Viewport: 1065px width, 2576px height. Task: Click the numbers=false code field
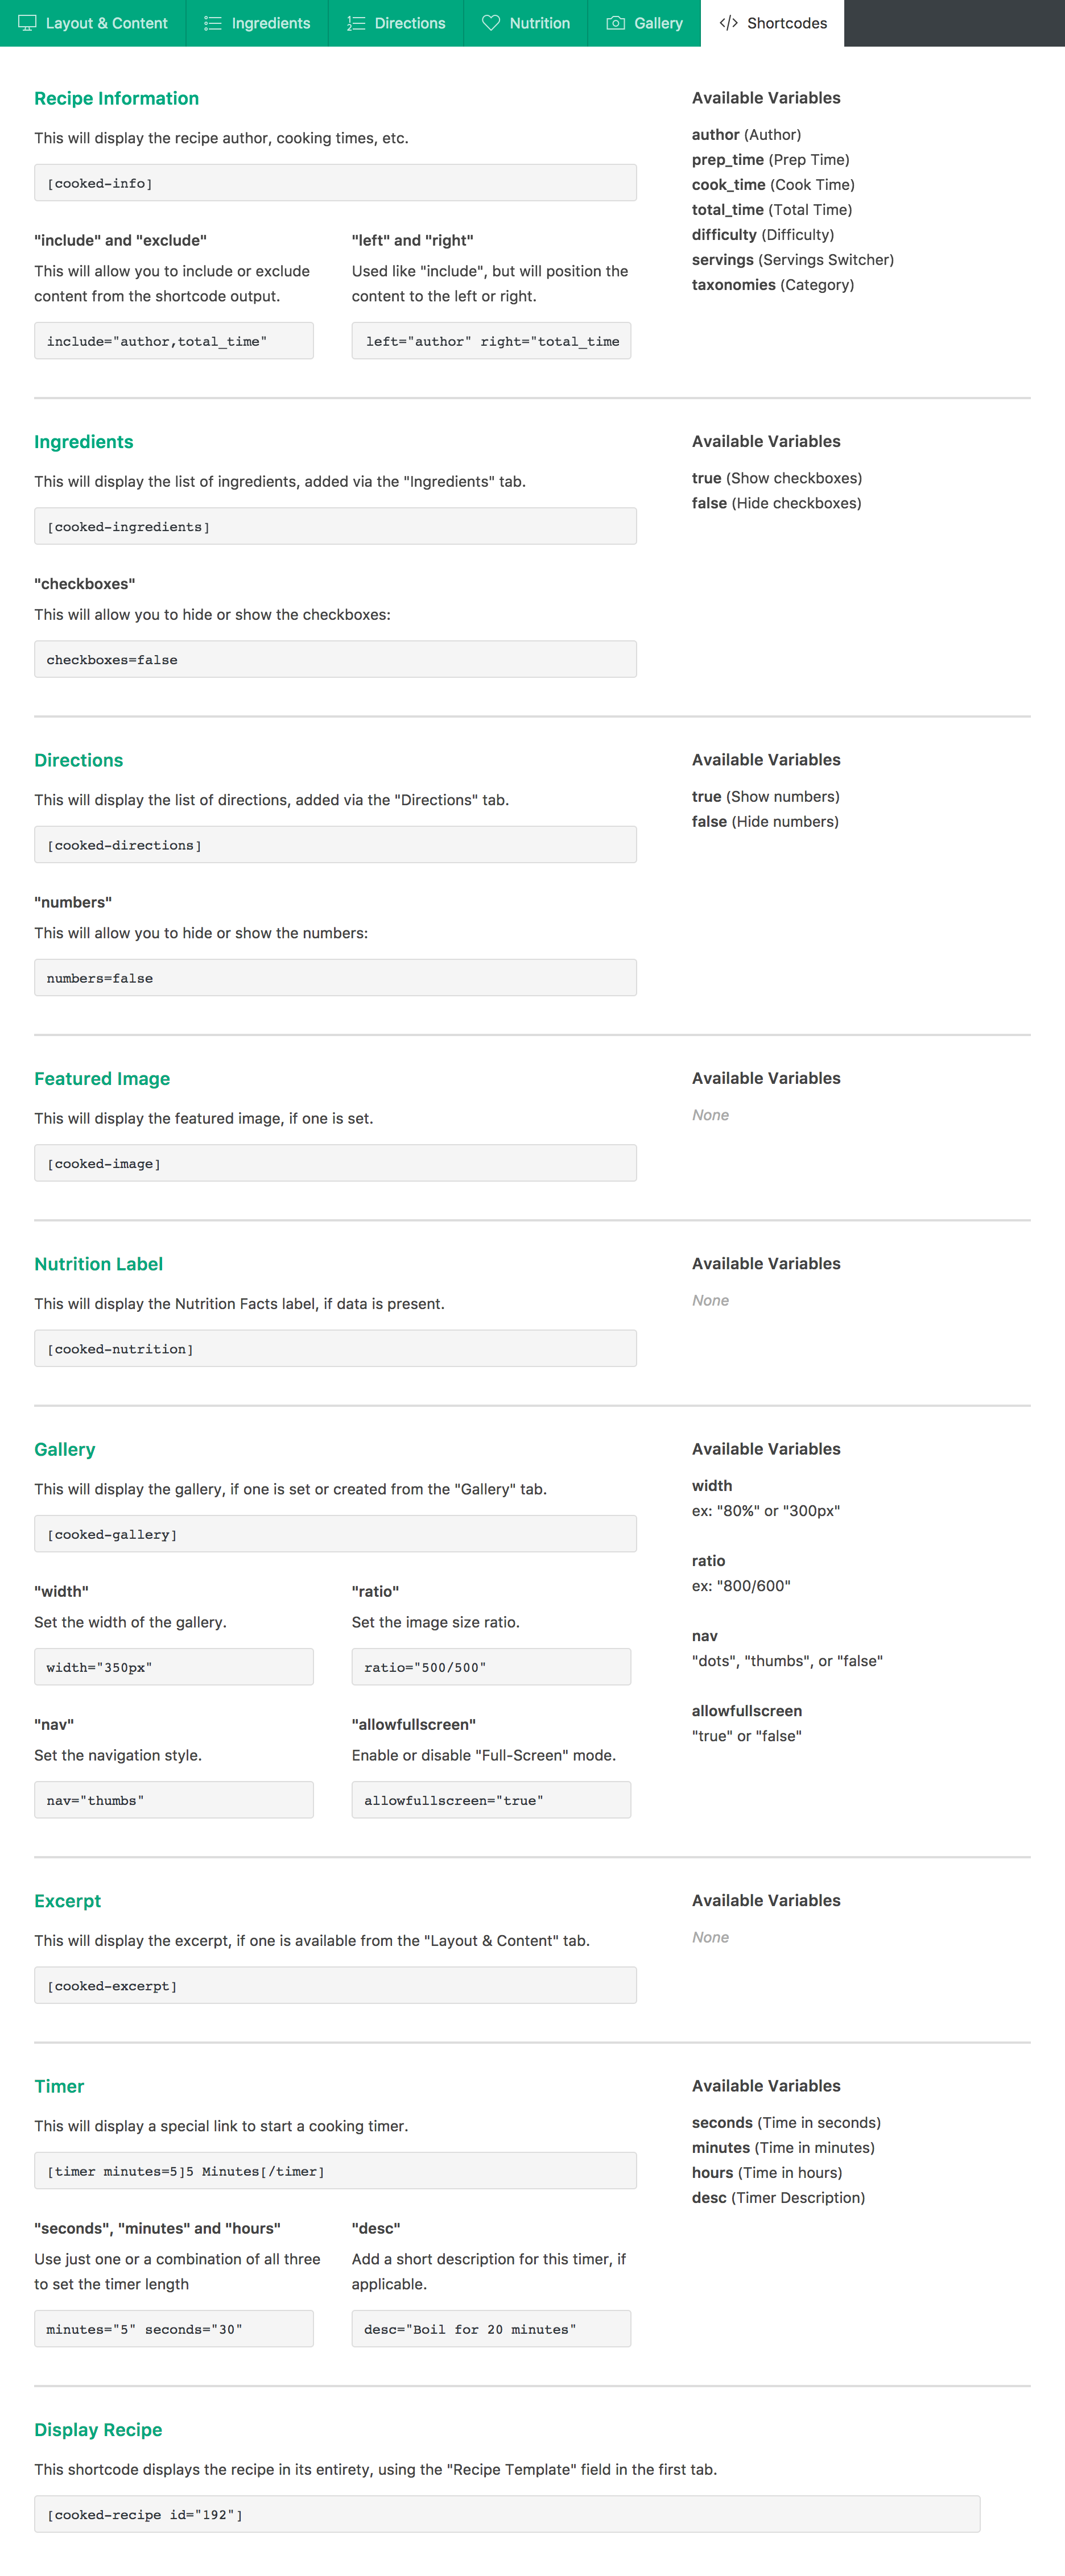[335, 978]
